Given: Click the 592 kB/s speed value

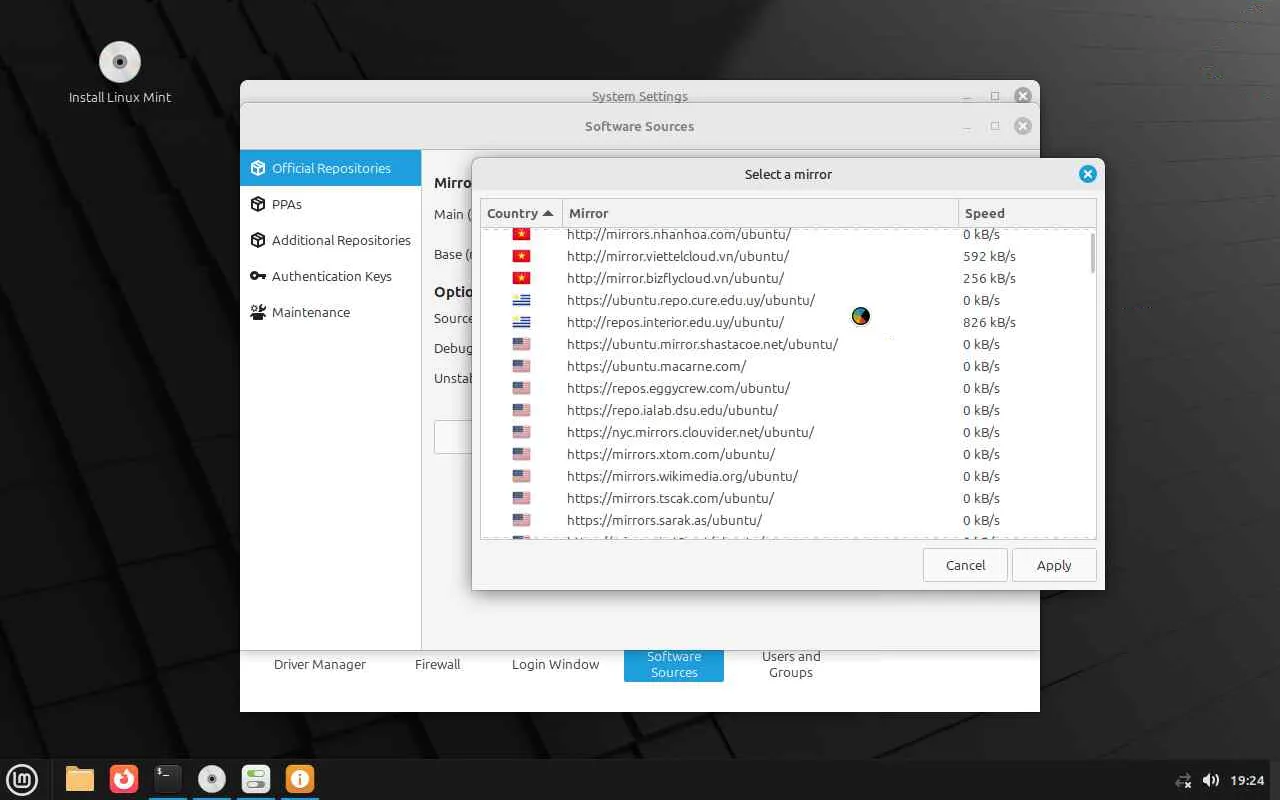Looking at the screenshot, I should [989, 256].
